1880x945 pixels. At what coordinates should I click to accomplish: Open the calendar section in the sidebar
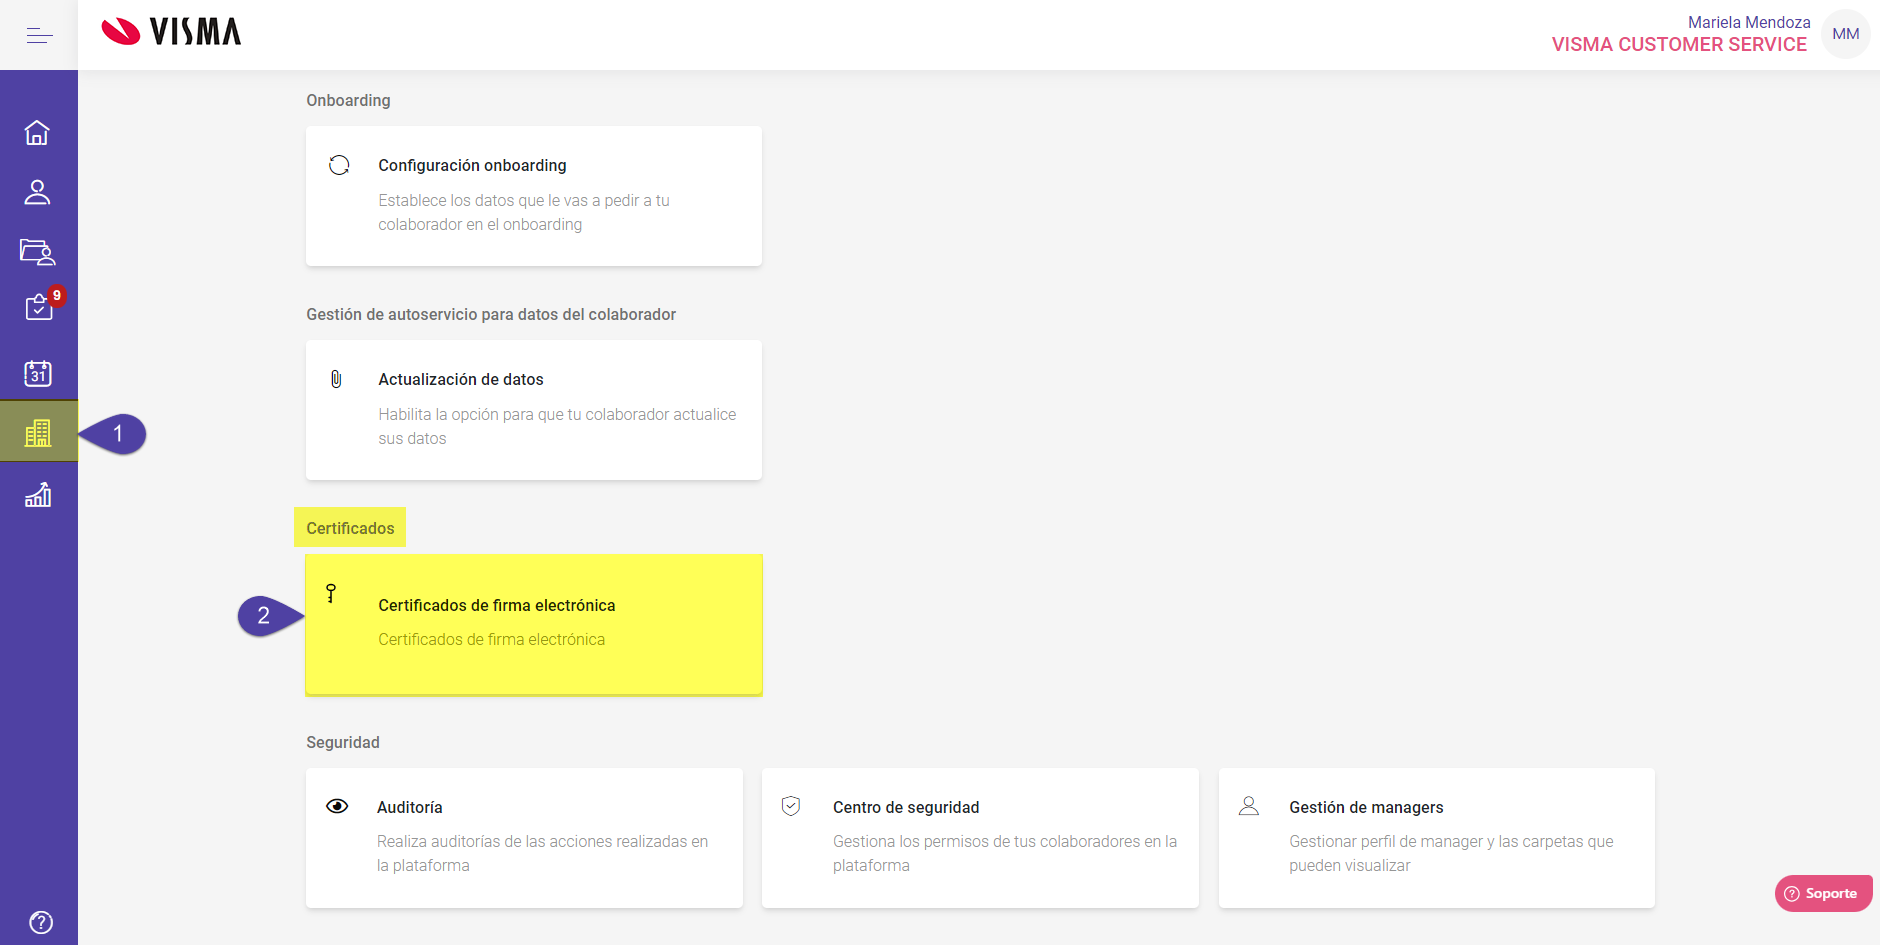38,372
